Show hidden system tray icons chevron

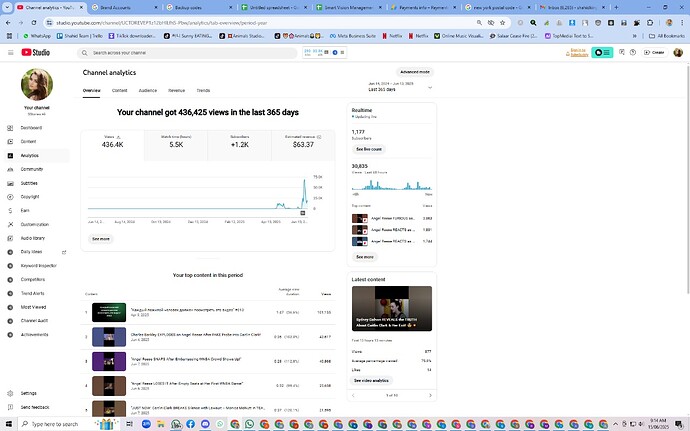pyautogui.click(x=615, y=424)
